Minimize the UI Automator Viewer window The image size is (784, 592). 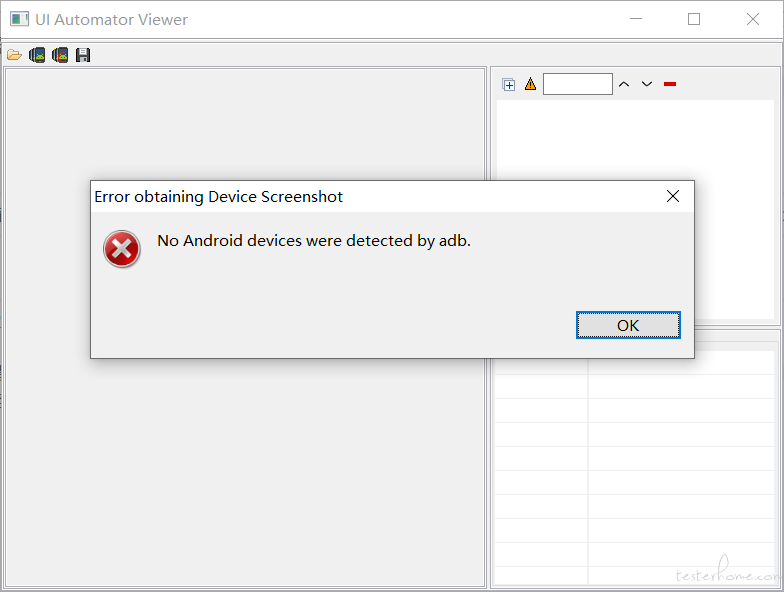636,19
